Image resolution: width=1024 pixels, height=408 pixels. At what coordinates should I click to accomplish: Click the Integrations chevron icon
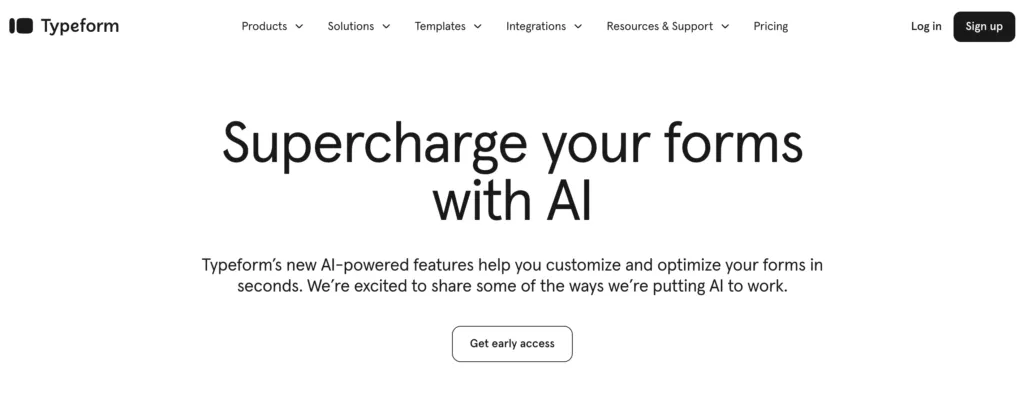pyautogui.click(x=578, y=27)
